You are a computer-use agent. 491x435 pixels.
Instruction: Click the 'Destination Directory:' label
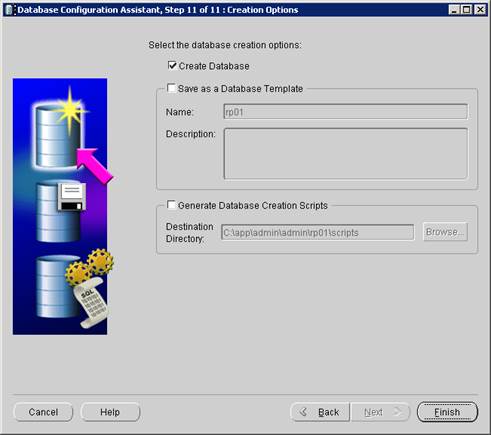click(190, 233)
